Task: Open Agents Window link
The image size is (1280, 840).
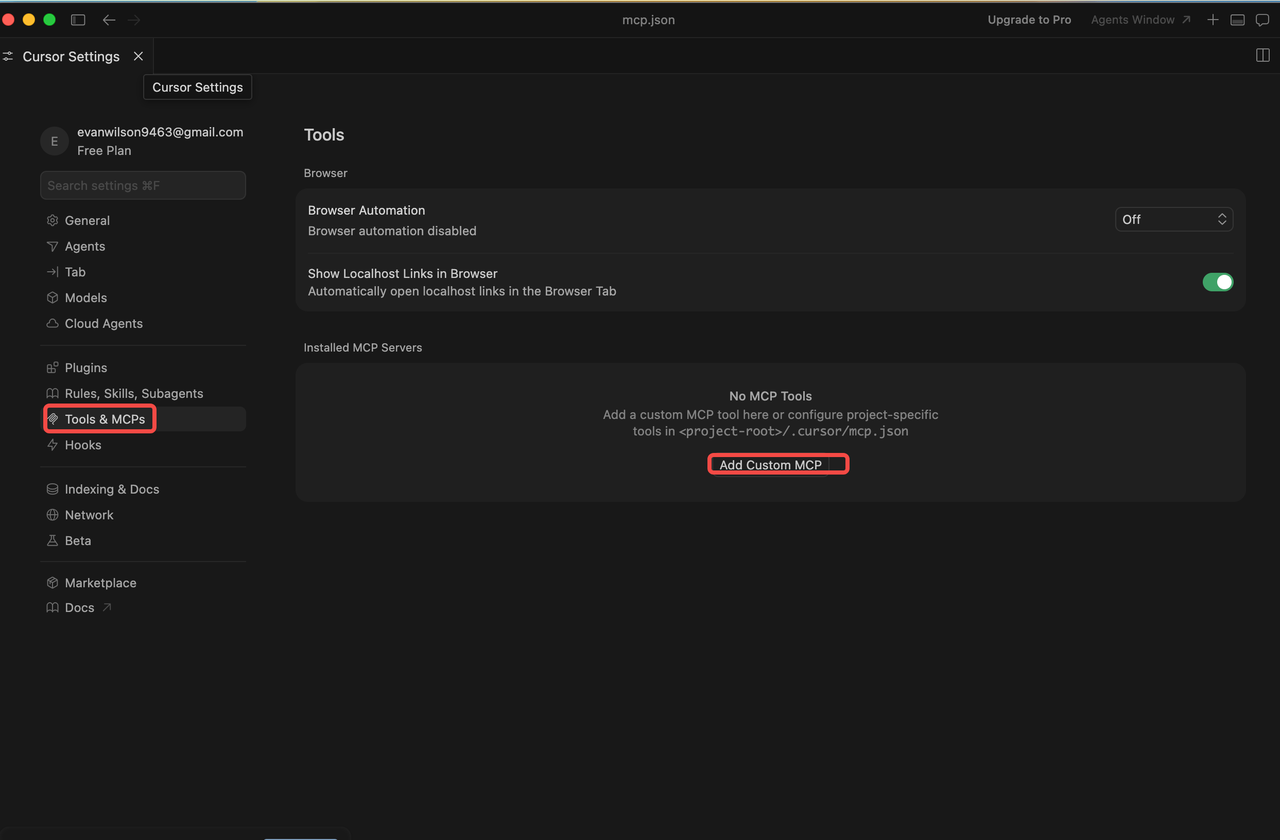Action: point(1141,20)
